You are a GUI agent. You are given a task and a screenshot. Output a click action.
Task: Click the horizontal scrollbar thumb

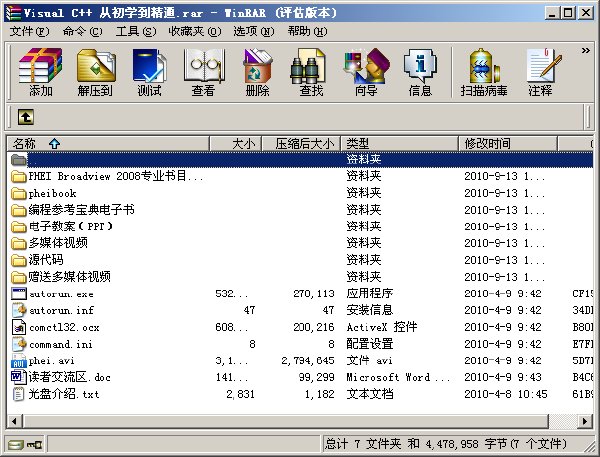pyautogui.click(x=286, y=422)
